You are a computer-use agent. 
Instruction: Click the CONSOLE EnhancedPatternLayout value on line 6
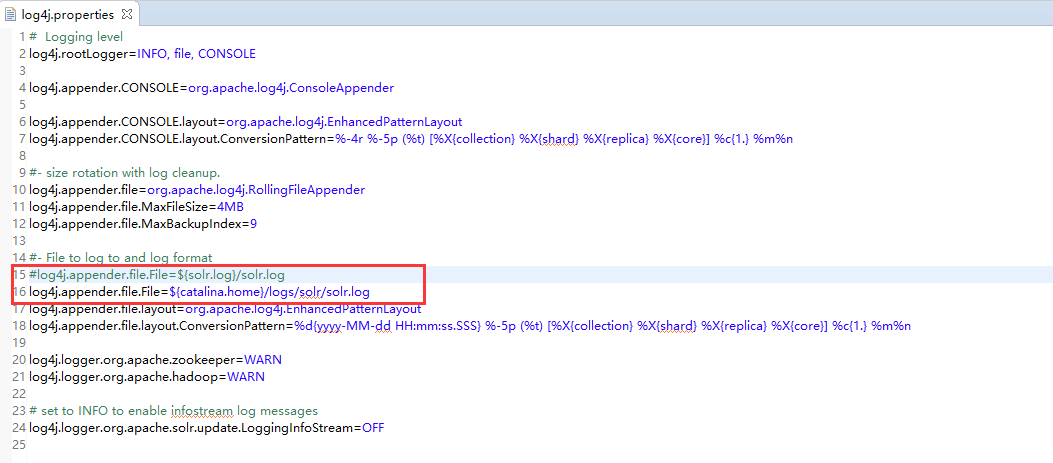(x=344, y=121)
